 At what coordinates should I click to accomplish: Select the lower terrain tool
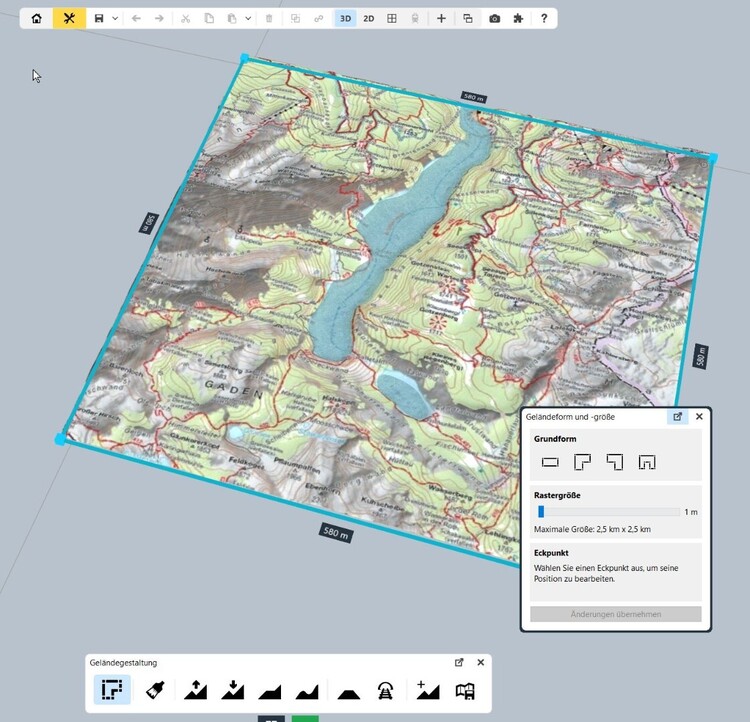click(x=233, y=690)
